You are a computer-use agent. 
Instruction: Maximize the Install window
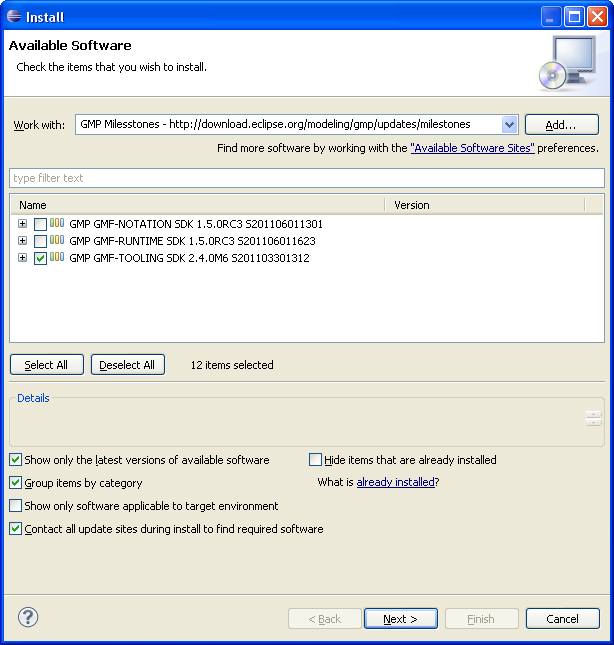[x=574, y=17]
